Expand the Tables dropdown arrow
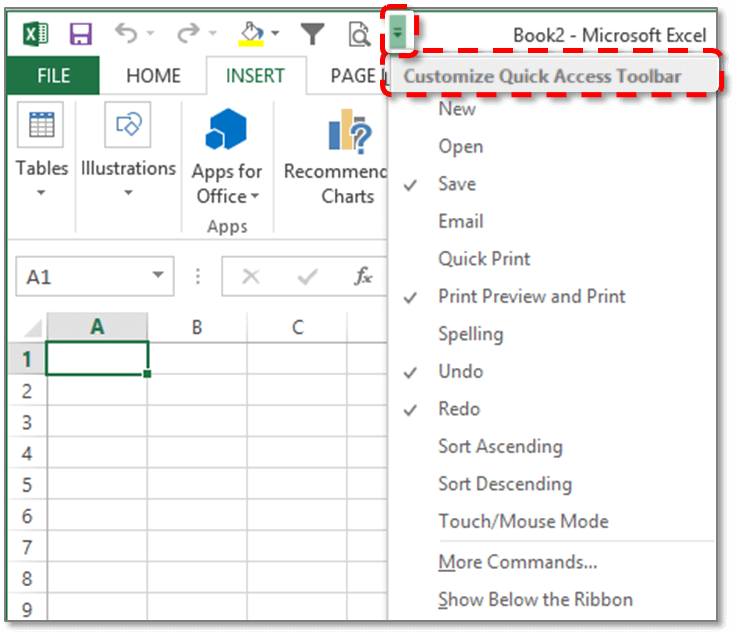Screen dimensions: 737x635 (41, 193)
